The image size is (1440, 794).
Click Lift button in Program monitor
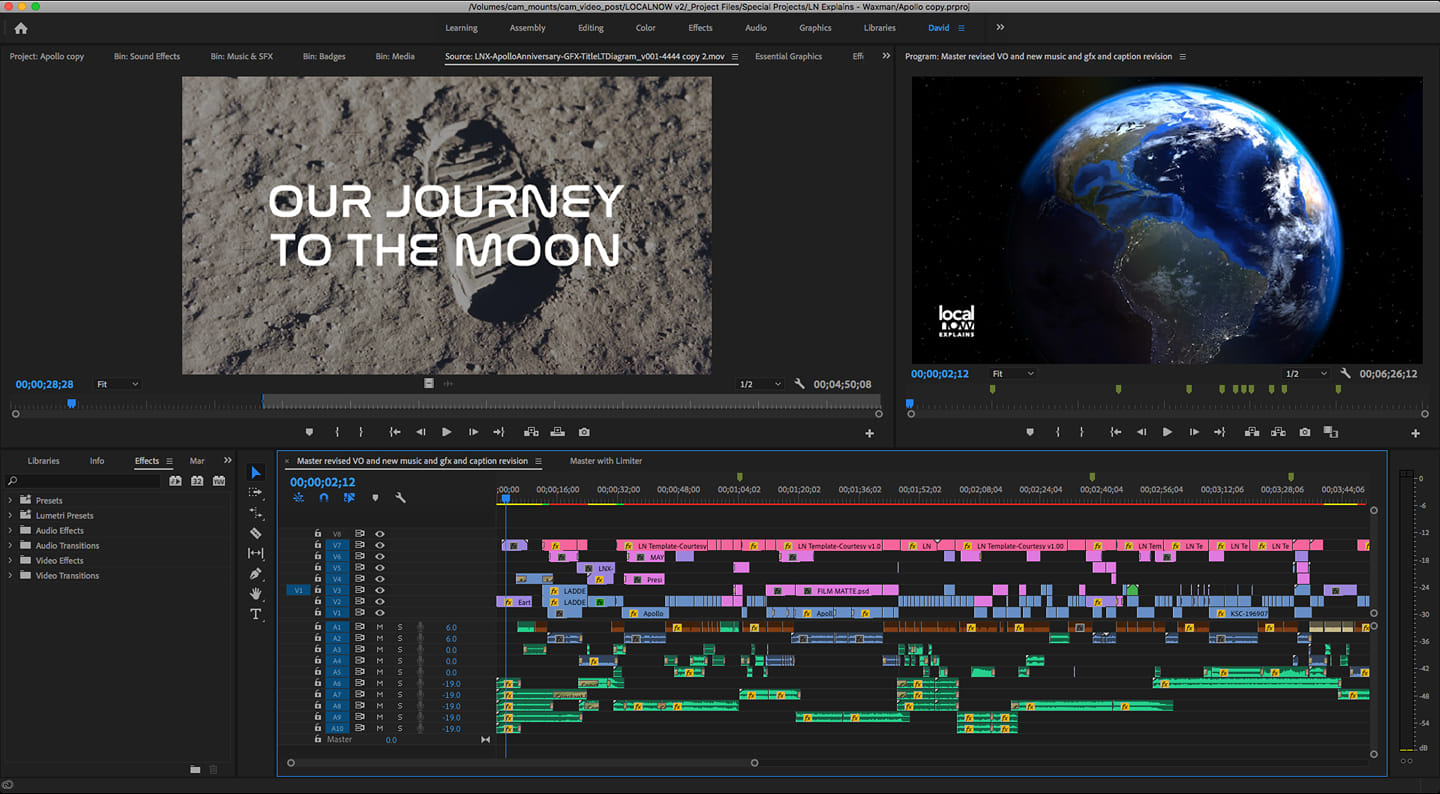[1251, 432]
